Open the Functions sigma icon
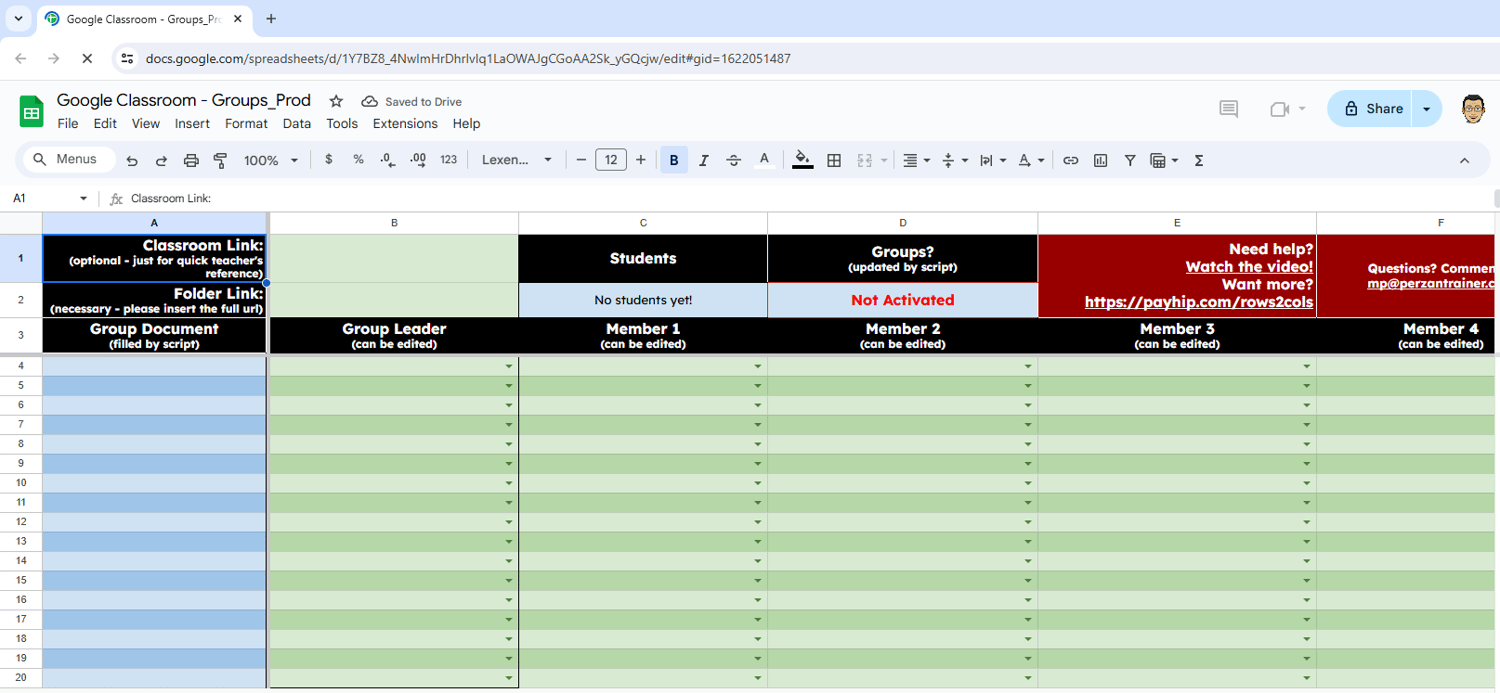The width and height of the screenshot is (1500, 693). (x=1198, y=160)
